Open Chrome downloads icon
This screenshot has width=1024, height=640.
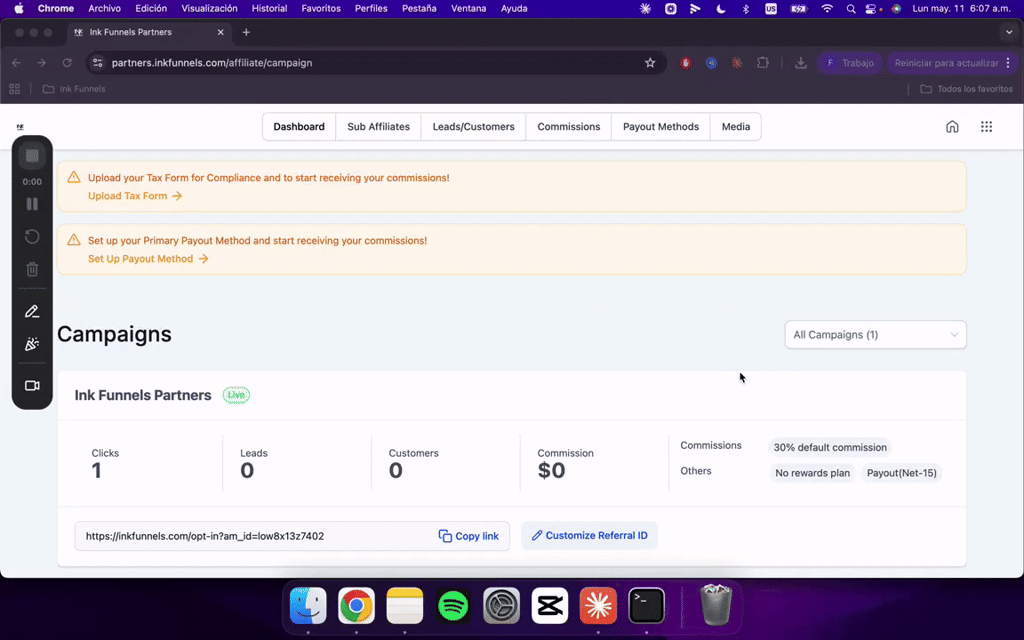coord(801,63)
